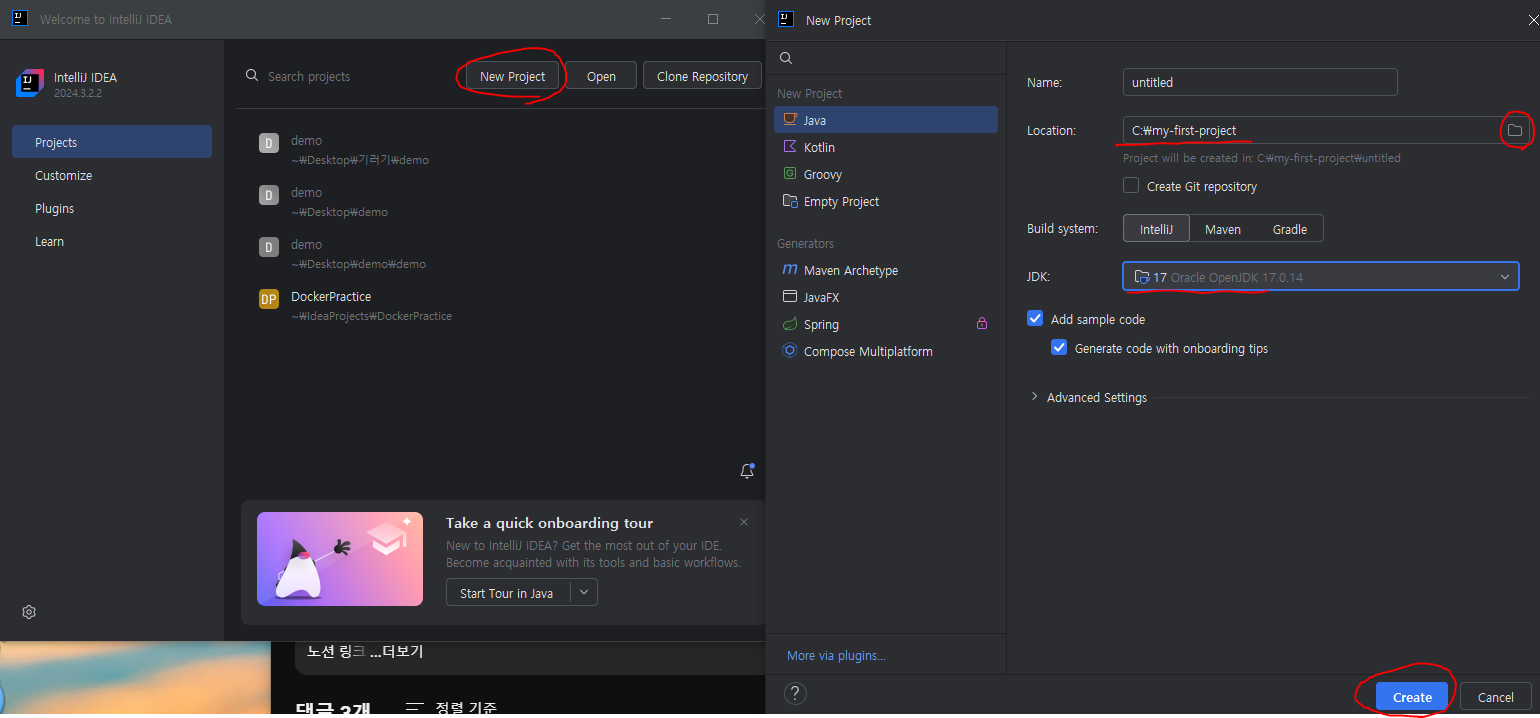Click More via plugins link

pos(836,655)
